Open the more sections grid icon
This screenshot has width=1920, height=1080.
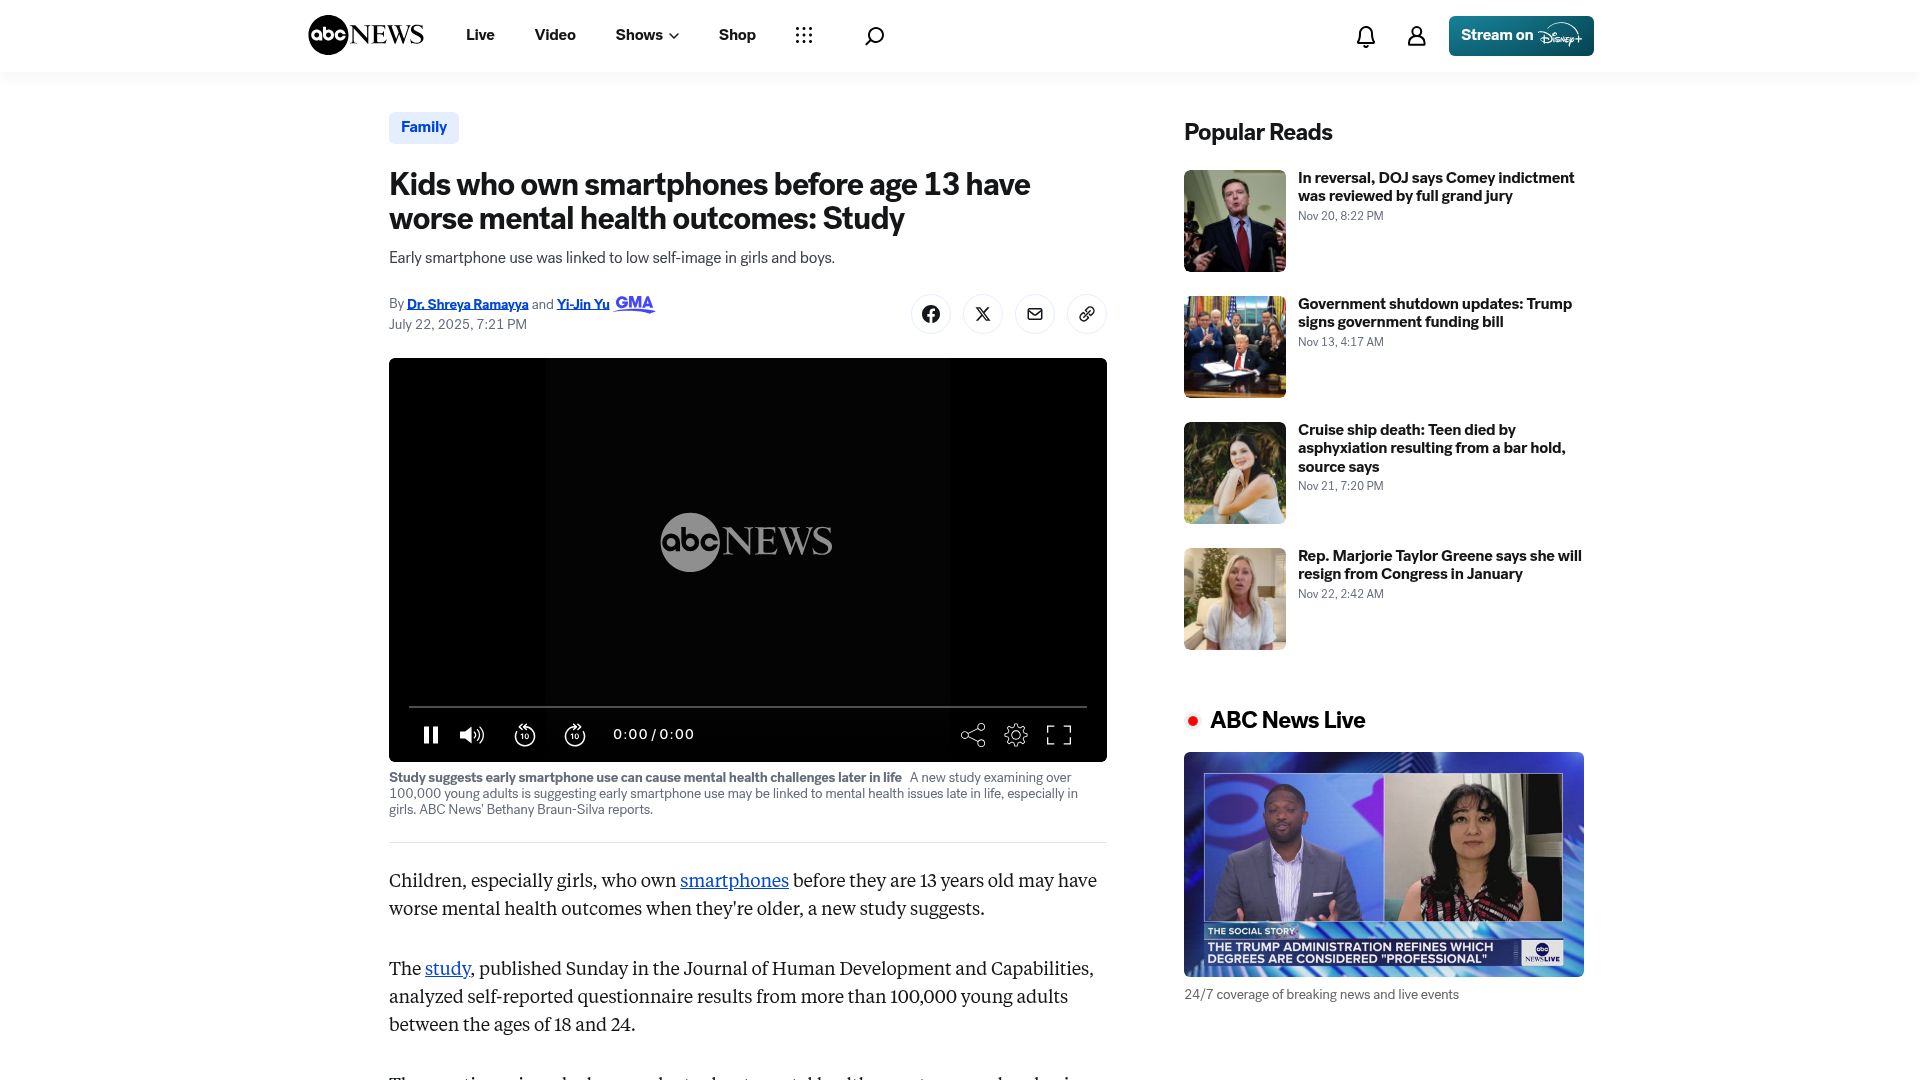click(x=804, y=35)
